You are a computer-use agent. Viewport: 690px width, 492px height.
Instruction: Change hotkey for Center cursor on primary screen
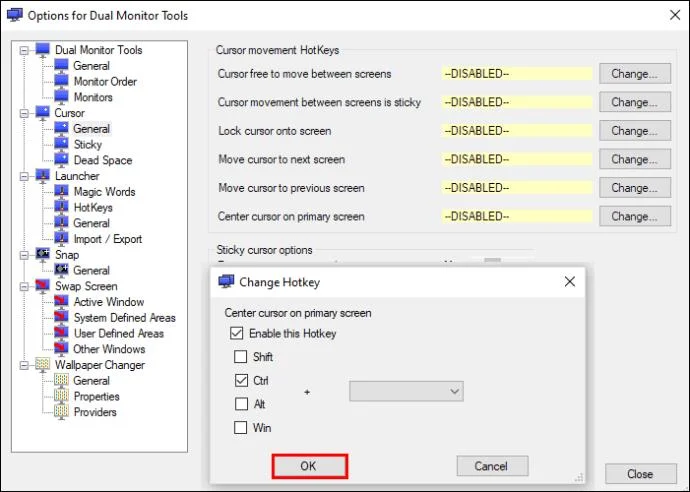point(635,216)
